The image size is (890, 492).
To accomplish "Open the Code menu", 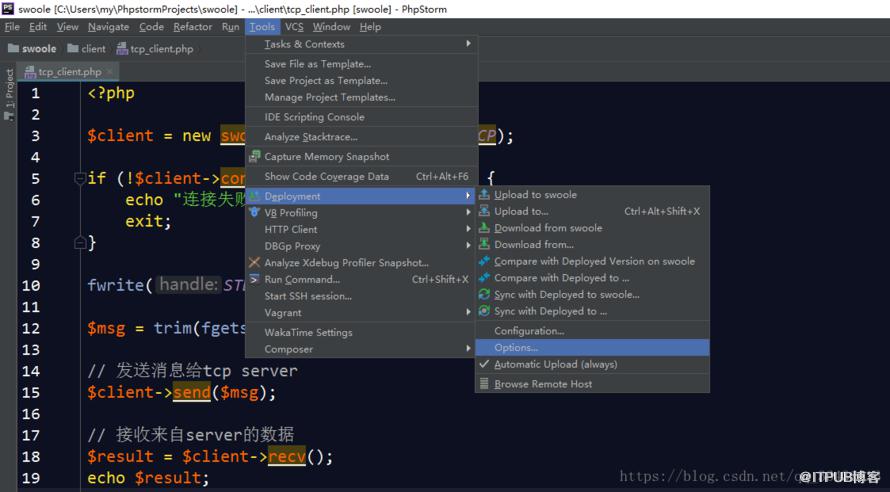I will pos(152,27).
